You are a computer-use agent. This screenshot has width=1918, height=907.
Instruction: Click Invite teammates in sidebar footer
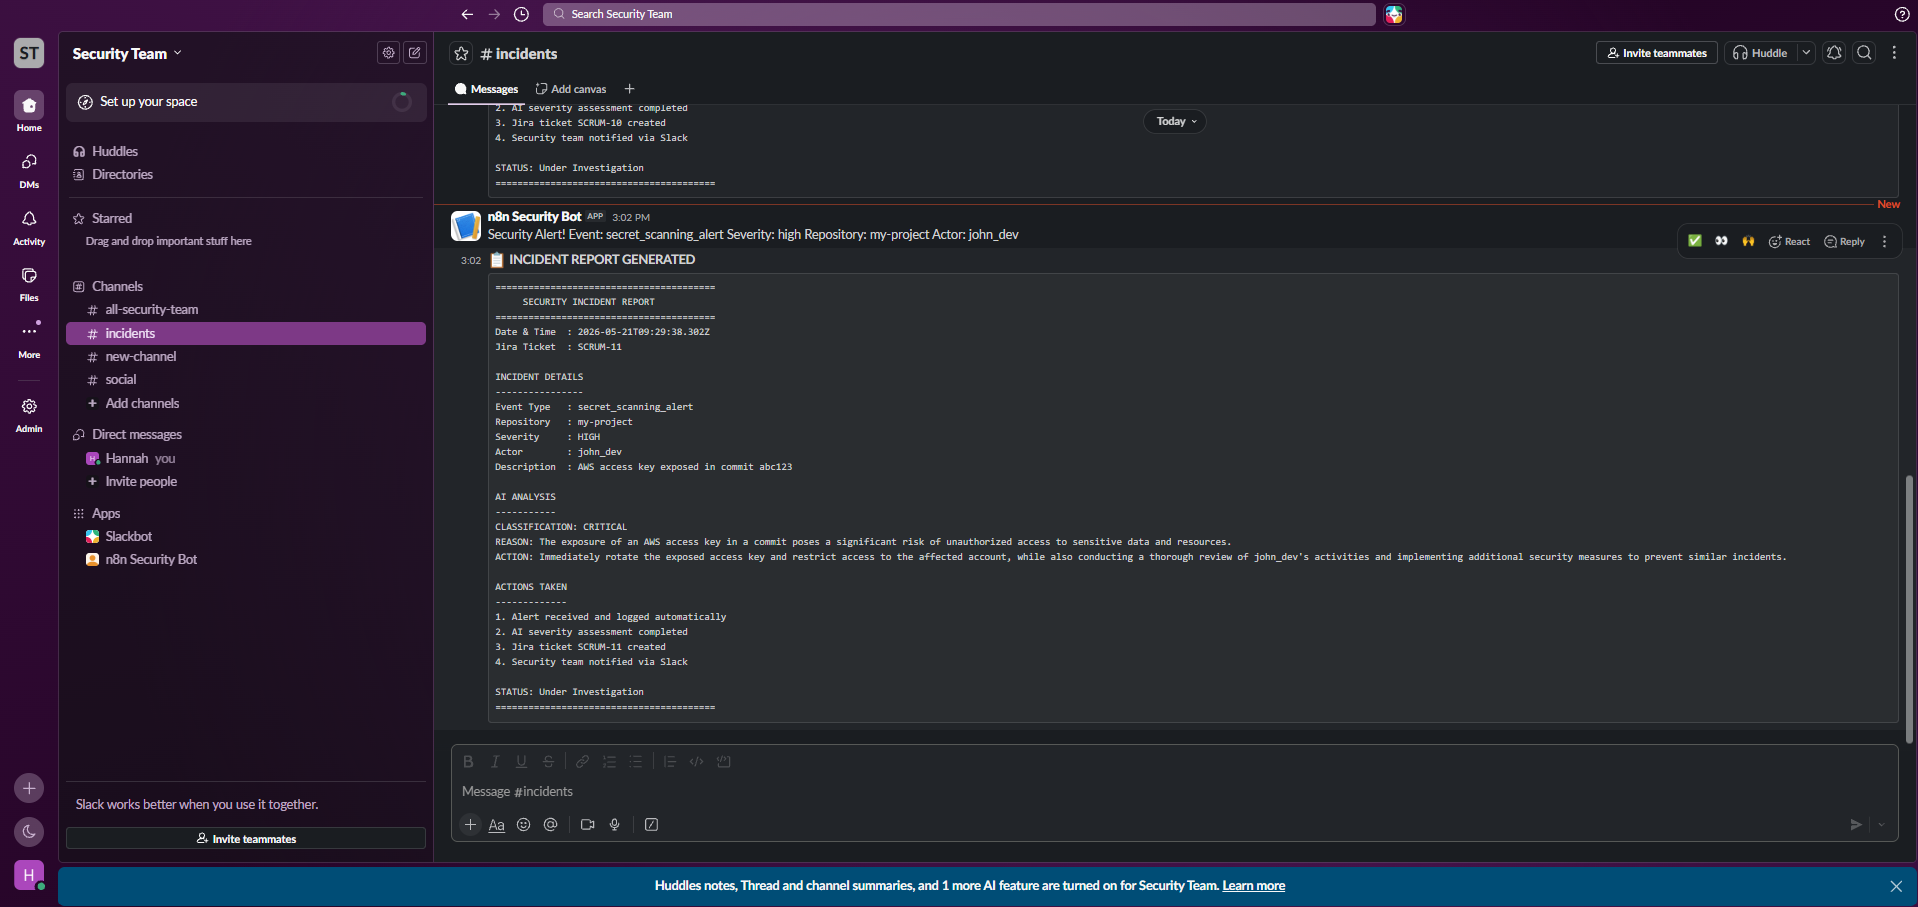[x=246, y=838]
